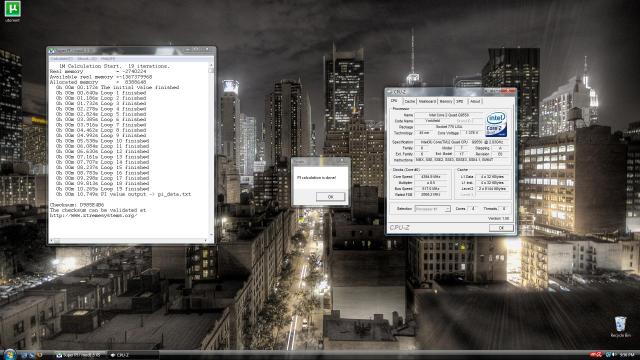Switch to Super PI taskbar button

coord(79,355)
